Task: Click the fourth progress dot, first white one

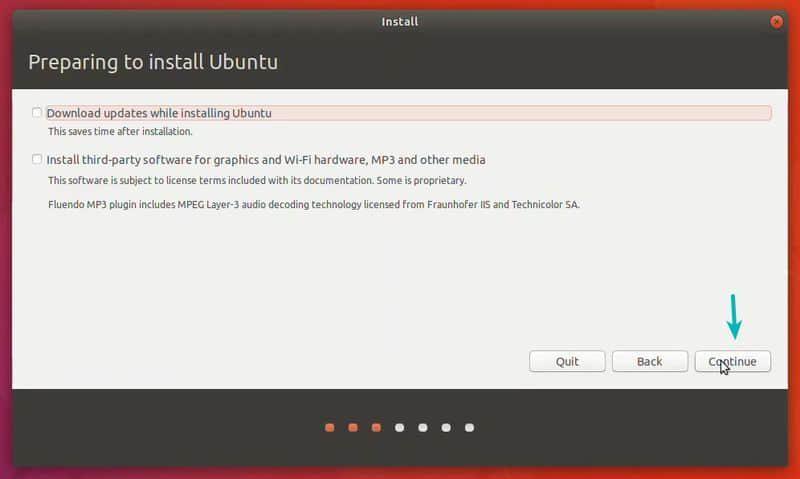Action: click(x=400, y=428)
